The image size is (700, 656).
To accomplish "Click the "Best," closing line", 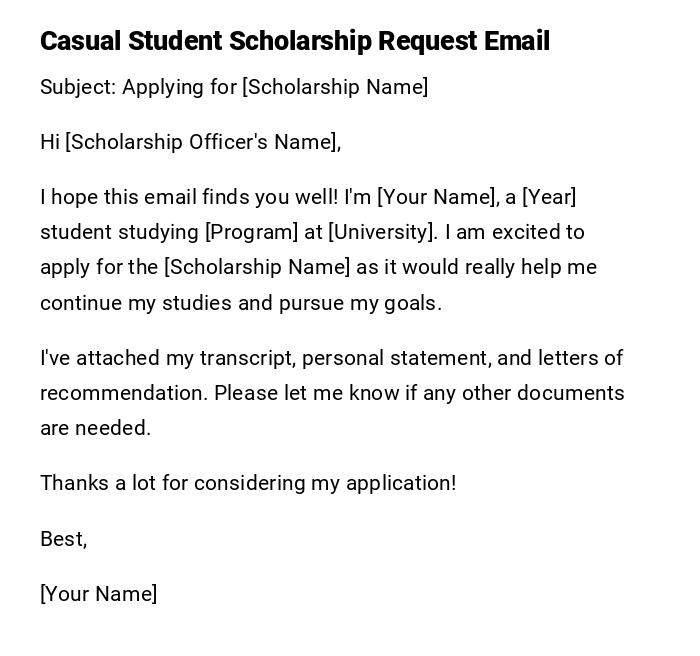I will (64, 539).
